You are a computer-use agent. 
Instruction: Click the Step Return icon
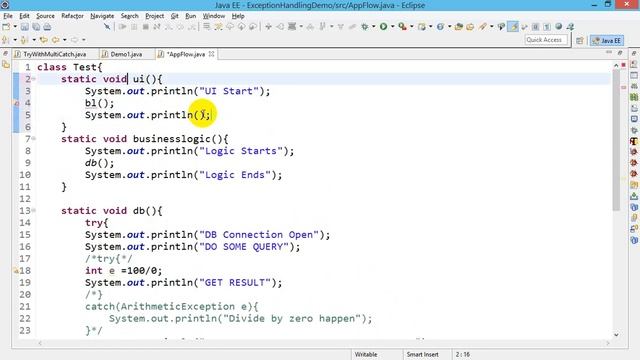pyautogui.click(x=191, y=27)
